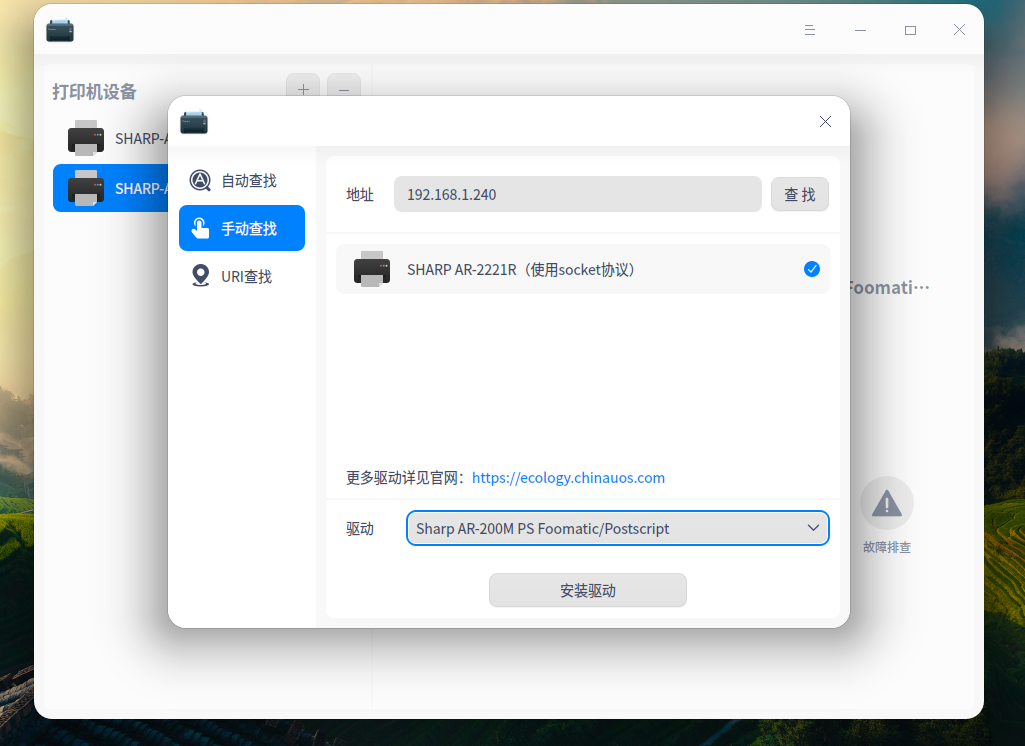Toggle the blue checkmark on SHARP AR-2221R
This screenshot has height=746, width=1025.
[812, 268]
